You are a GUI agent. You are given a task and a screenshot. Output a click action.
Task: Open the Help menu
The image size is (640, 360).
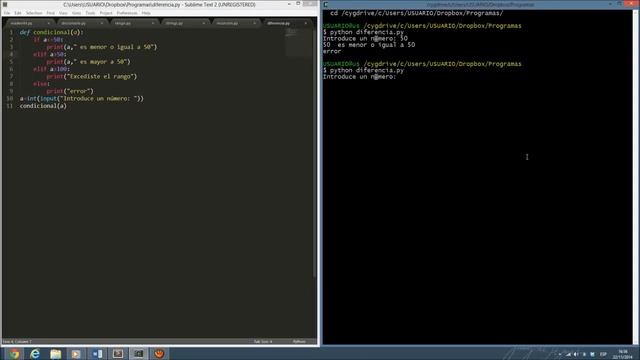tap(146, 13)
